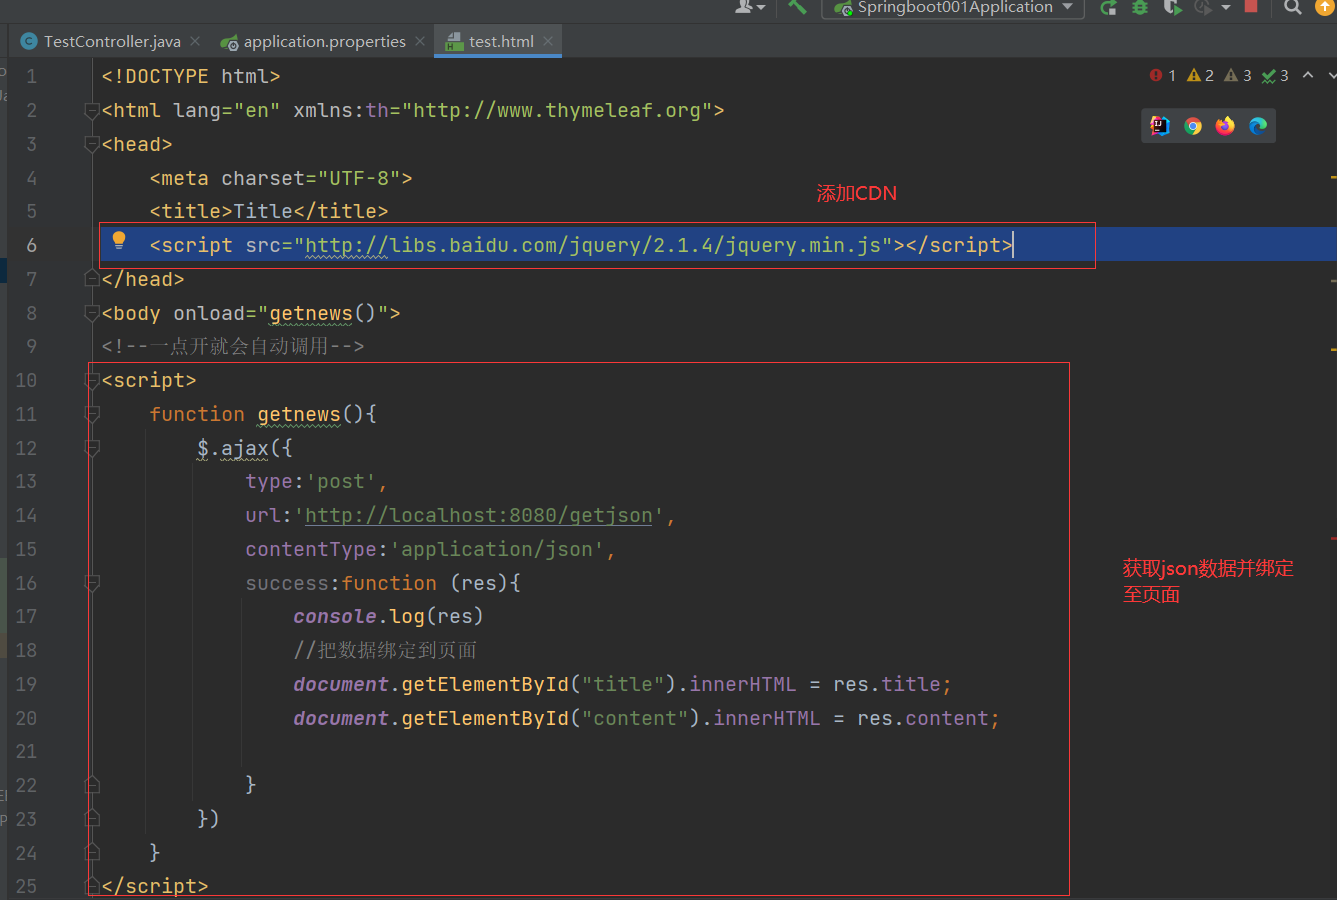Click the green typo checkmark indicator
Screen dimensions: 1337x900
pyautogui.click(x=1275, y=75)
